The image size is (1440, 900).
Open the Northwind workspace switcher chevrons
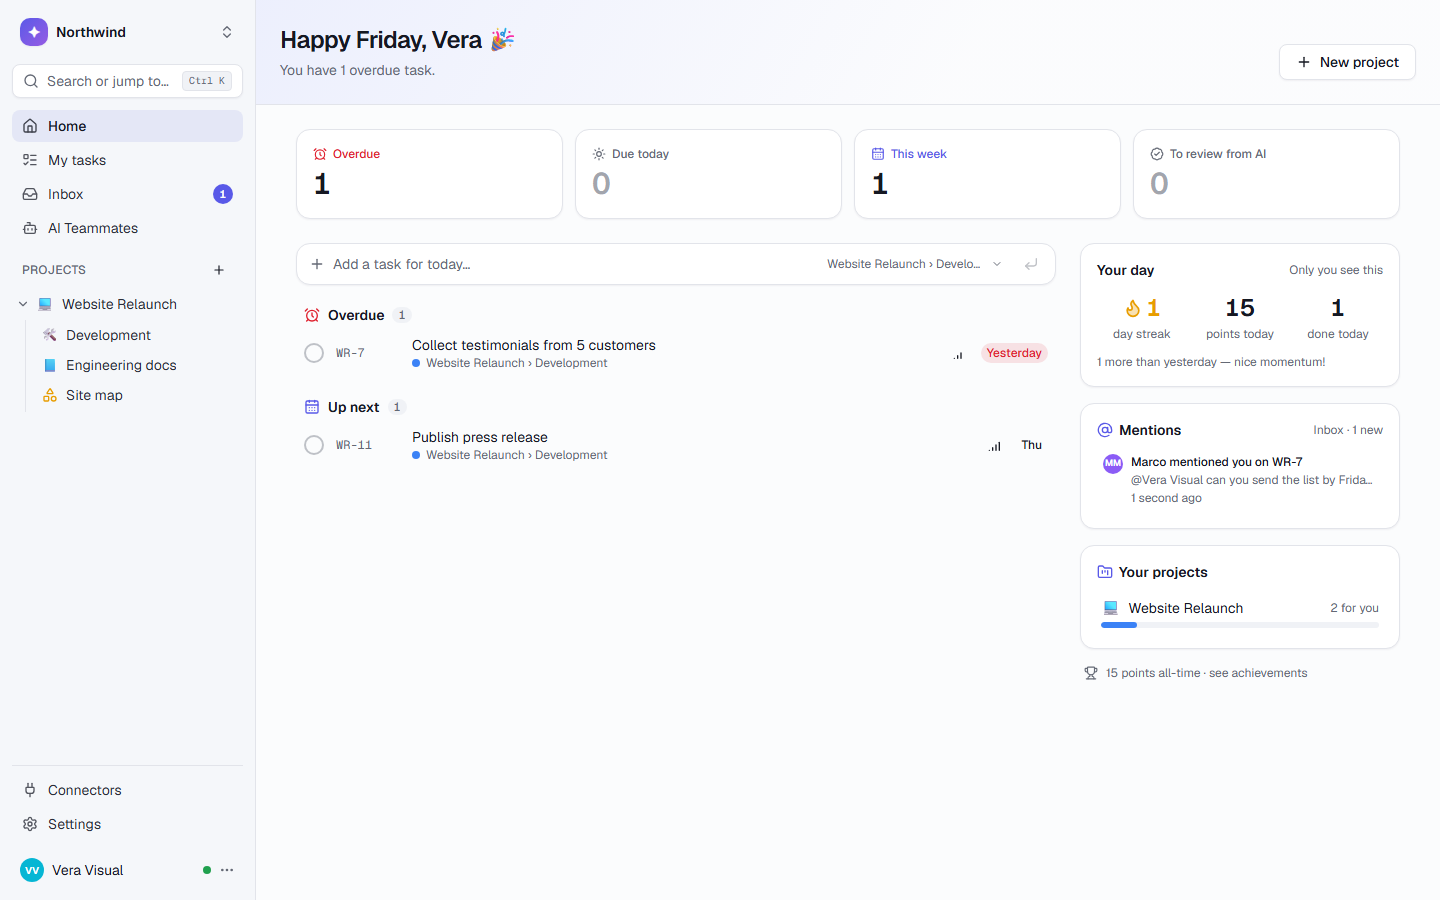tap(227, 32)
